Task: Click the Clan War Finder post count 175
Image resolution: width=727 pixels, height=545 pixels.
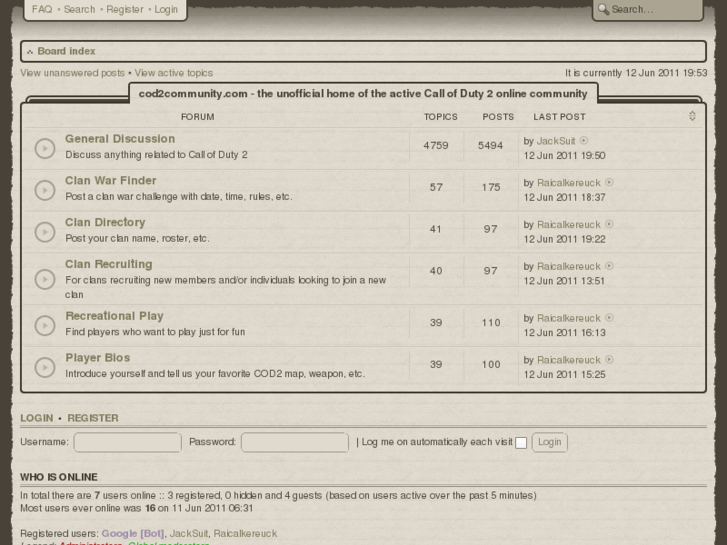Action: coord(491,187)
